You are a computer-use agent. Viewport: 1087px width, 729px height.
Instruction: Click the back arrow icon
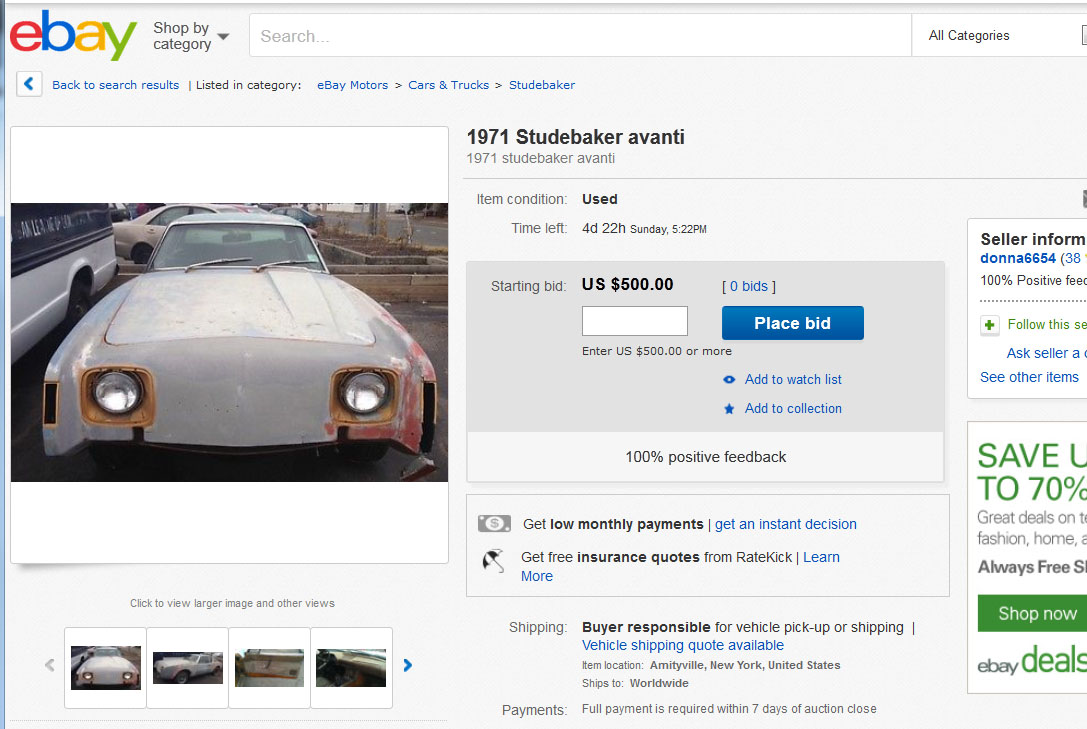29,84
